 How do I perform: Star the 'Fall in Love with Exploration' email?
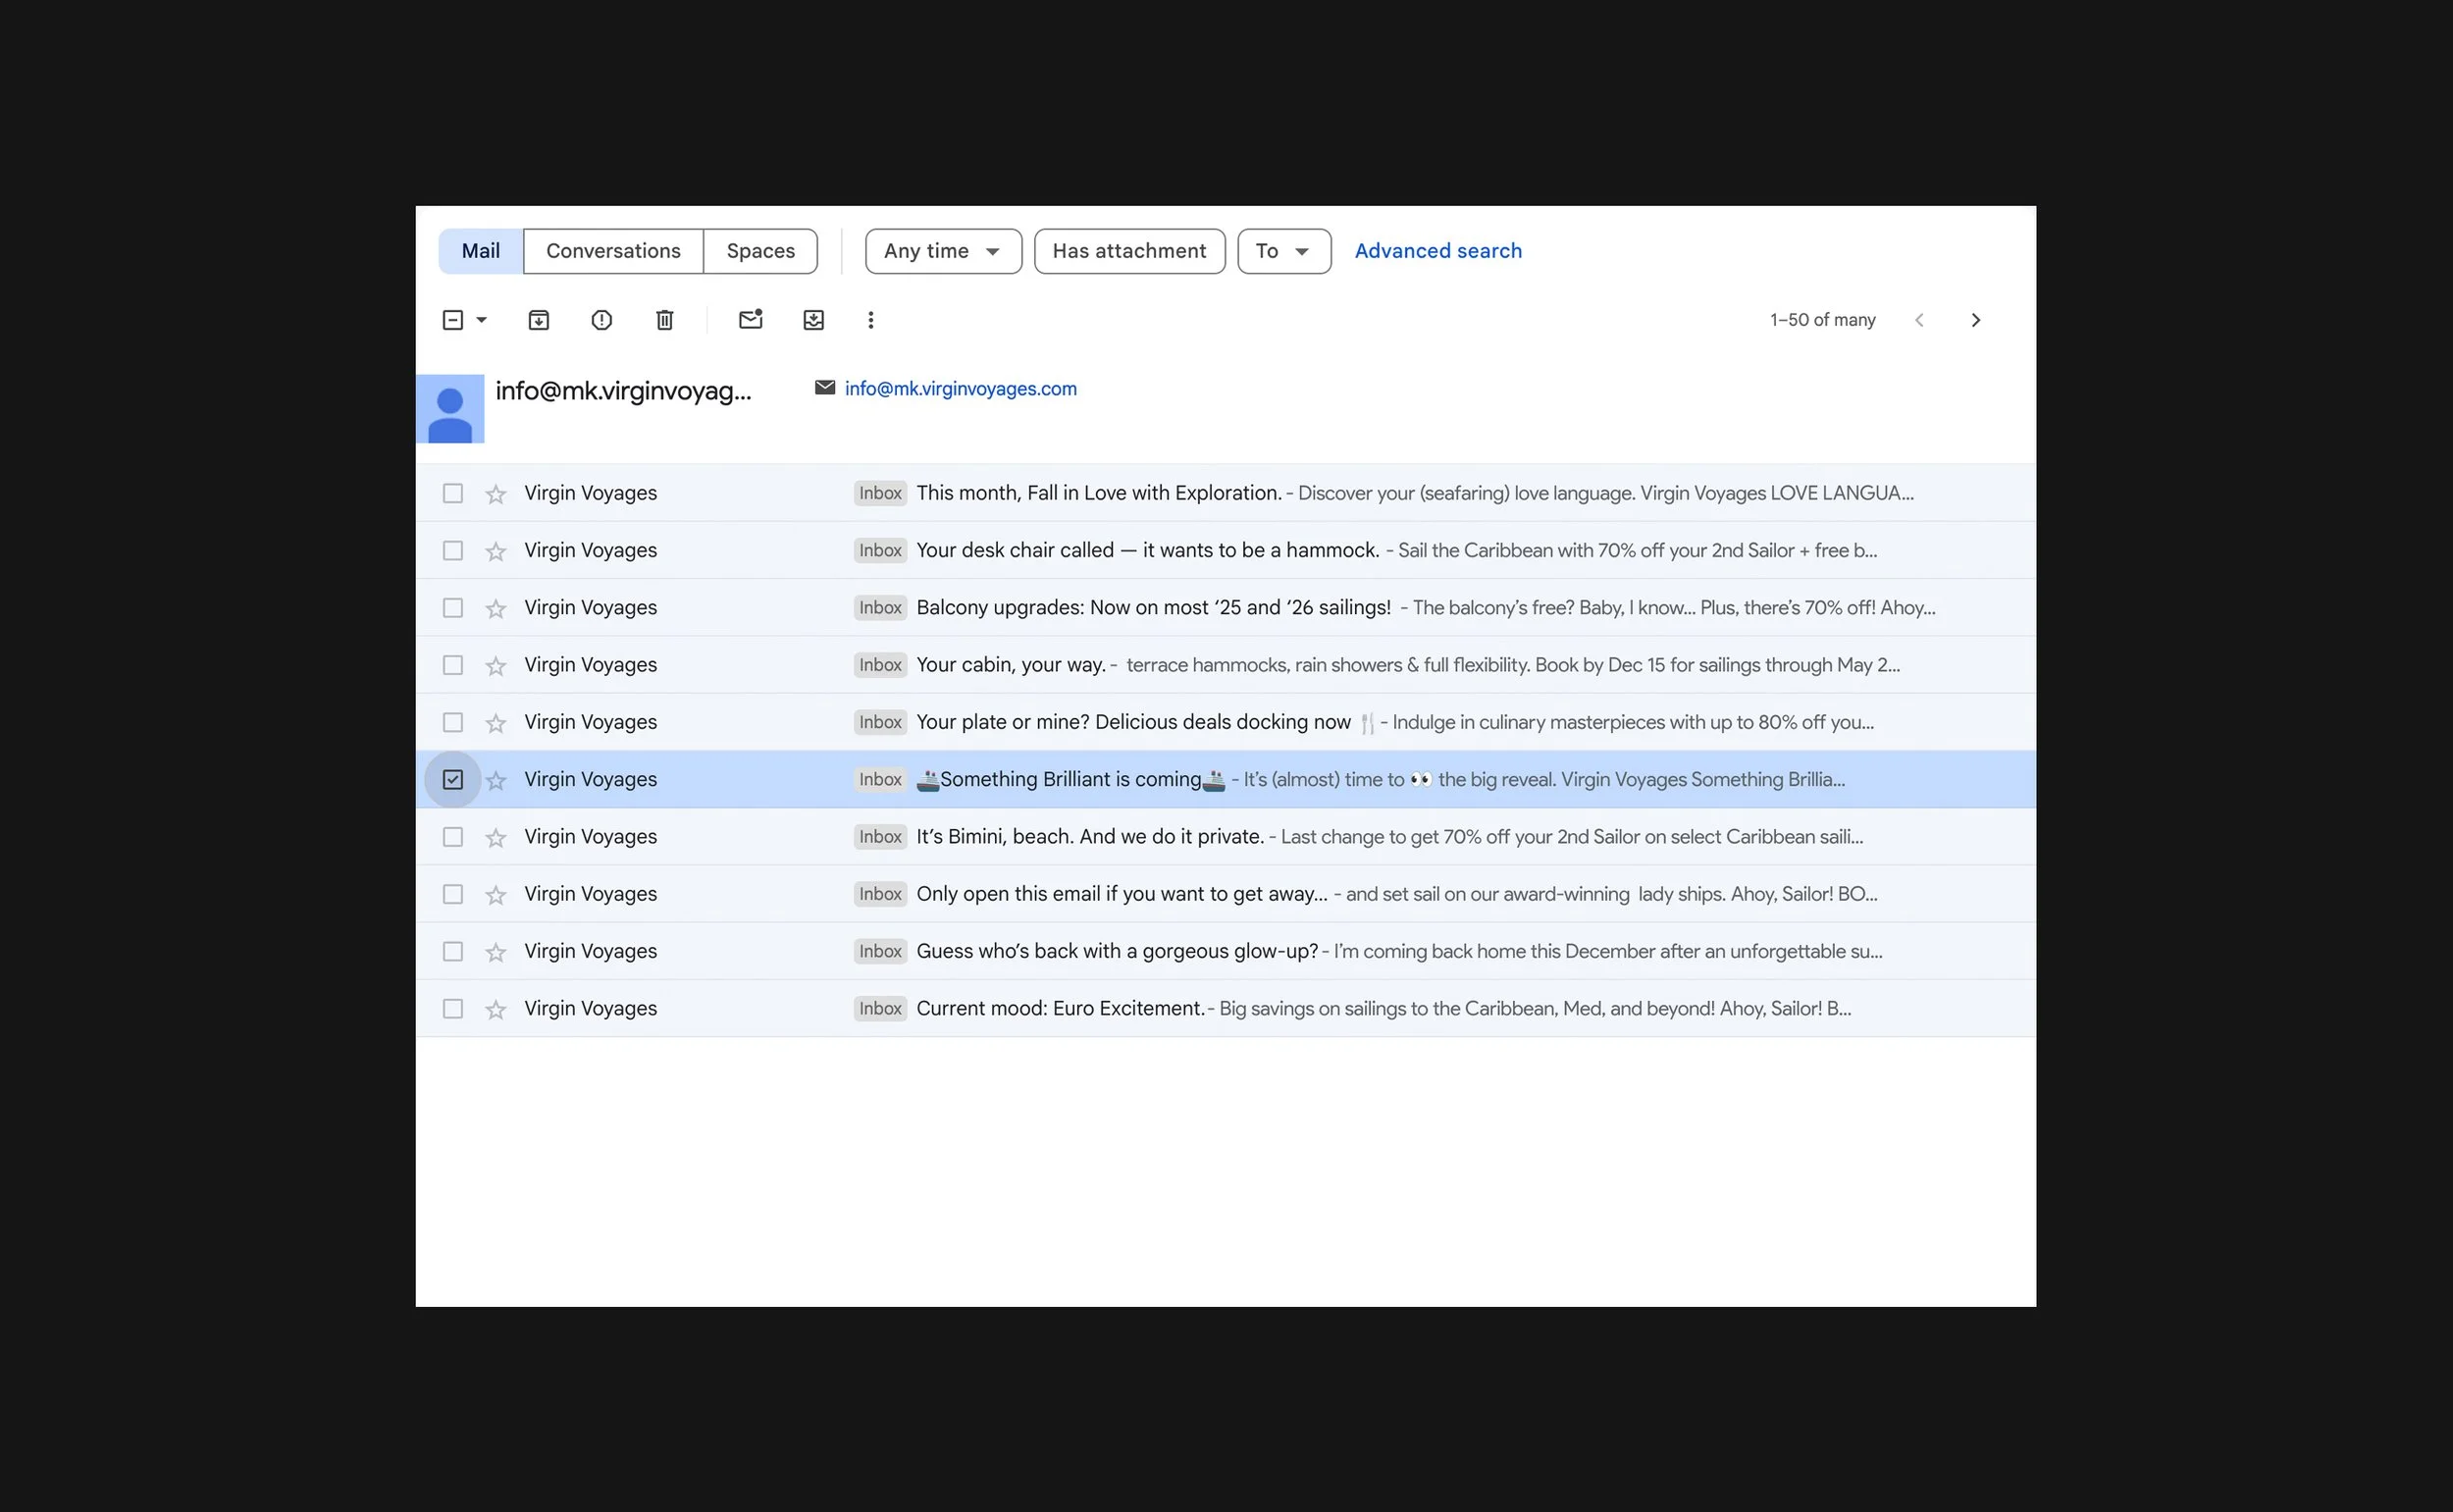tap(495, 494)
